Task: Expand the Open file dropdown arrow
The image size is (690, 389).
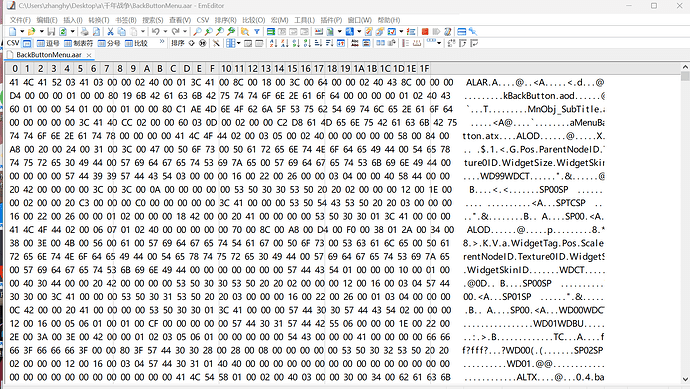Action: 41,32
